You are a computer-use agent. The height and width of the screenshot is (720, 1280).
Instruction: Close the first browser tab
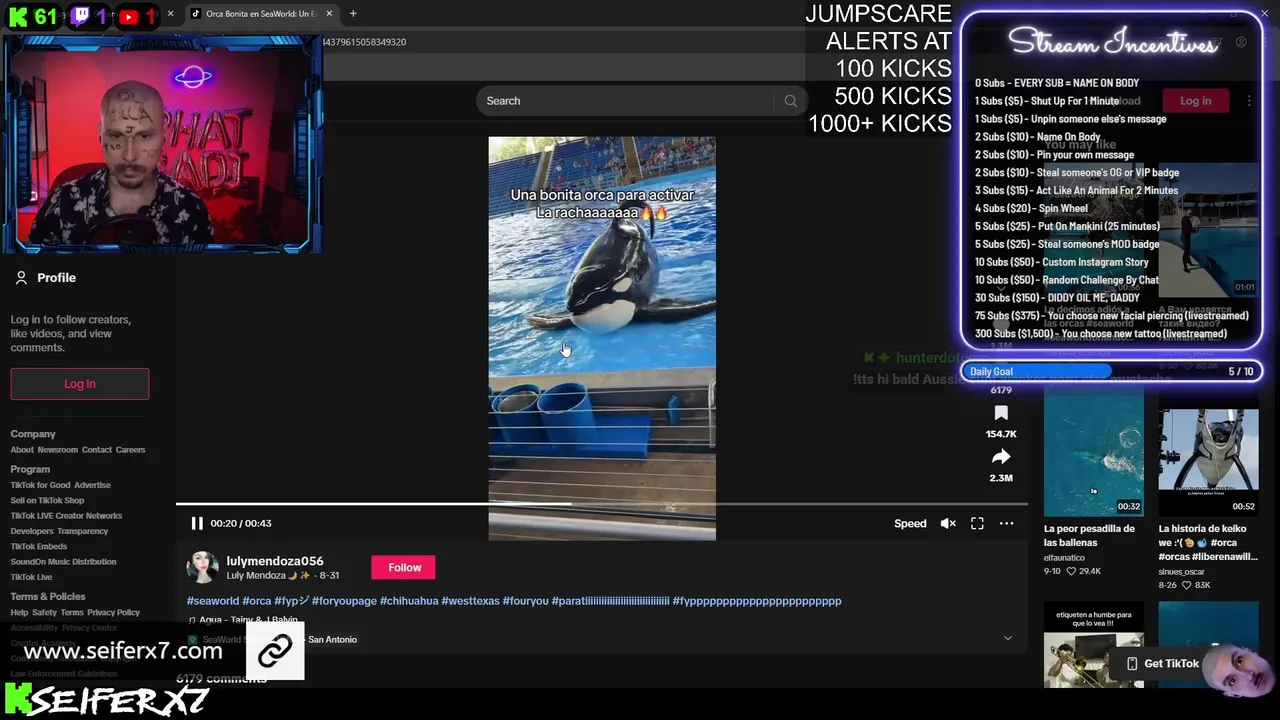(170, 14)
